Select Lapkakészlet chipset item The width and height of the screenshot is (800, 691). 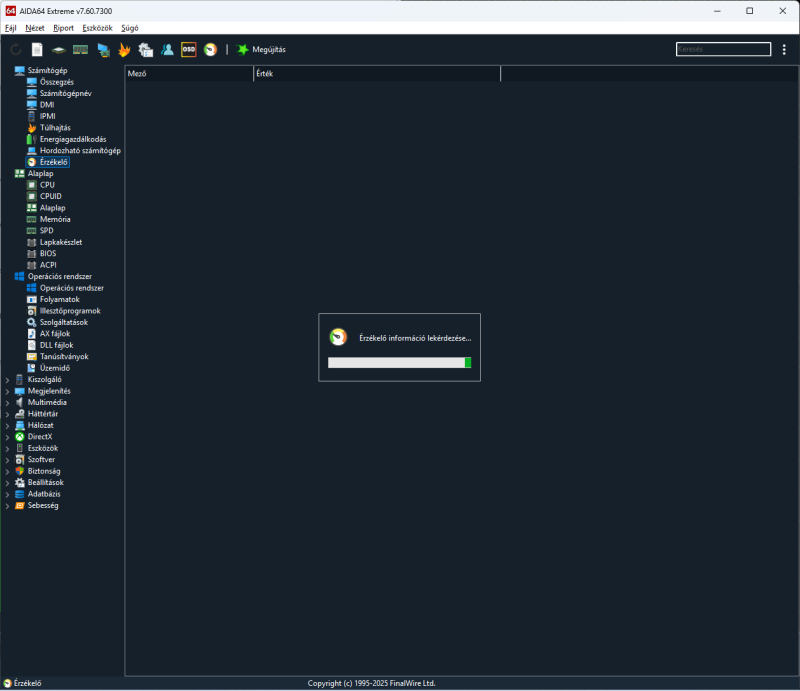(61, 242)
